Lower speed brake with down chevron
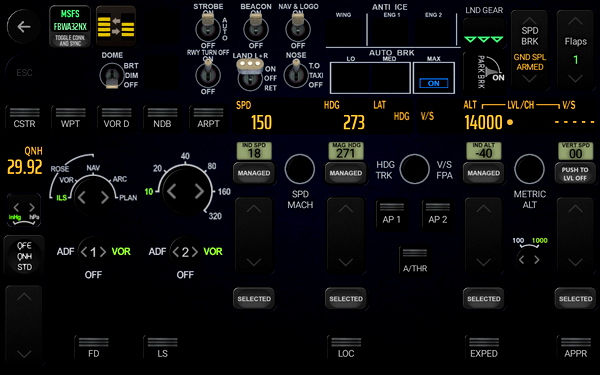Viewport: 600px width, 375px height. (x=529, y=79)
